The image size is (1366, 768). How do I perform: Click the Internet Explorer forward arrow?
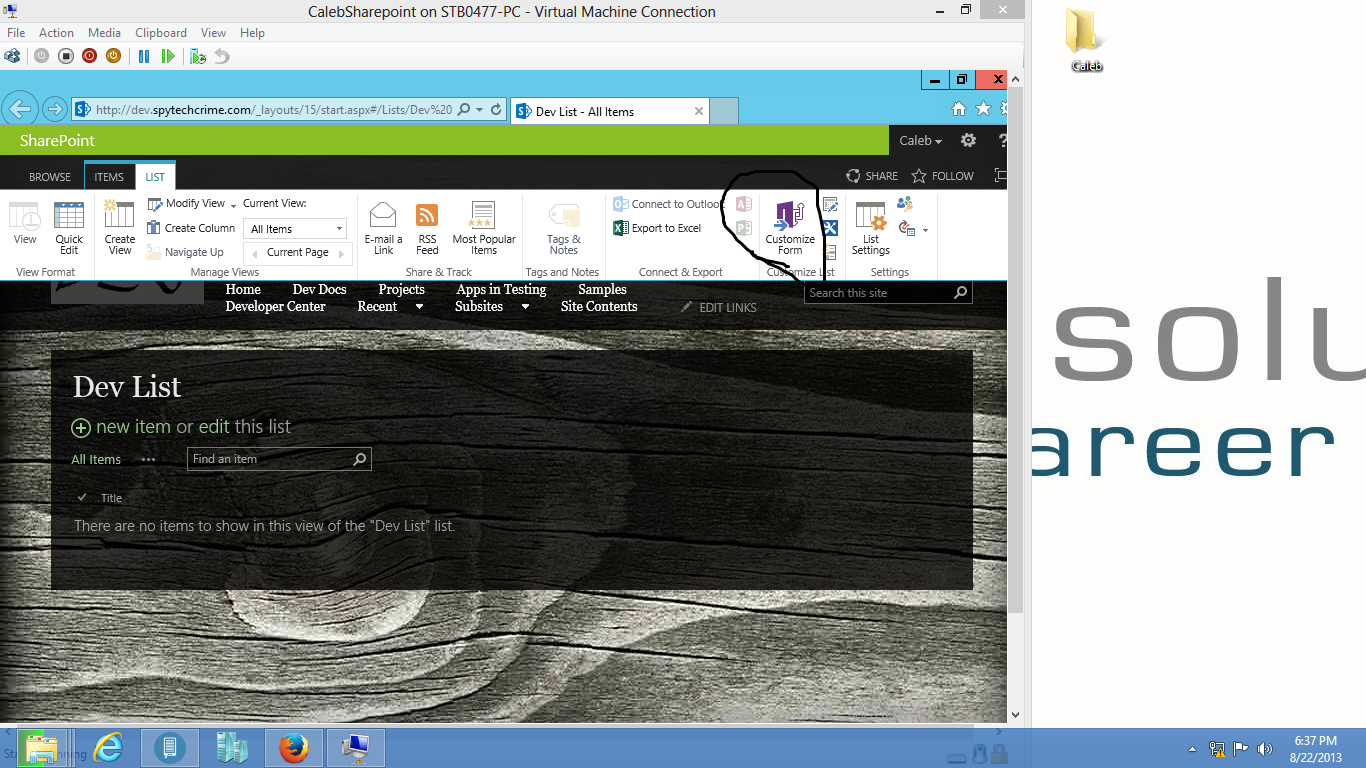(x=55, y=110)
